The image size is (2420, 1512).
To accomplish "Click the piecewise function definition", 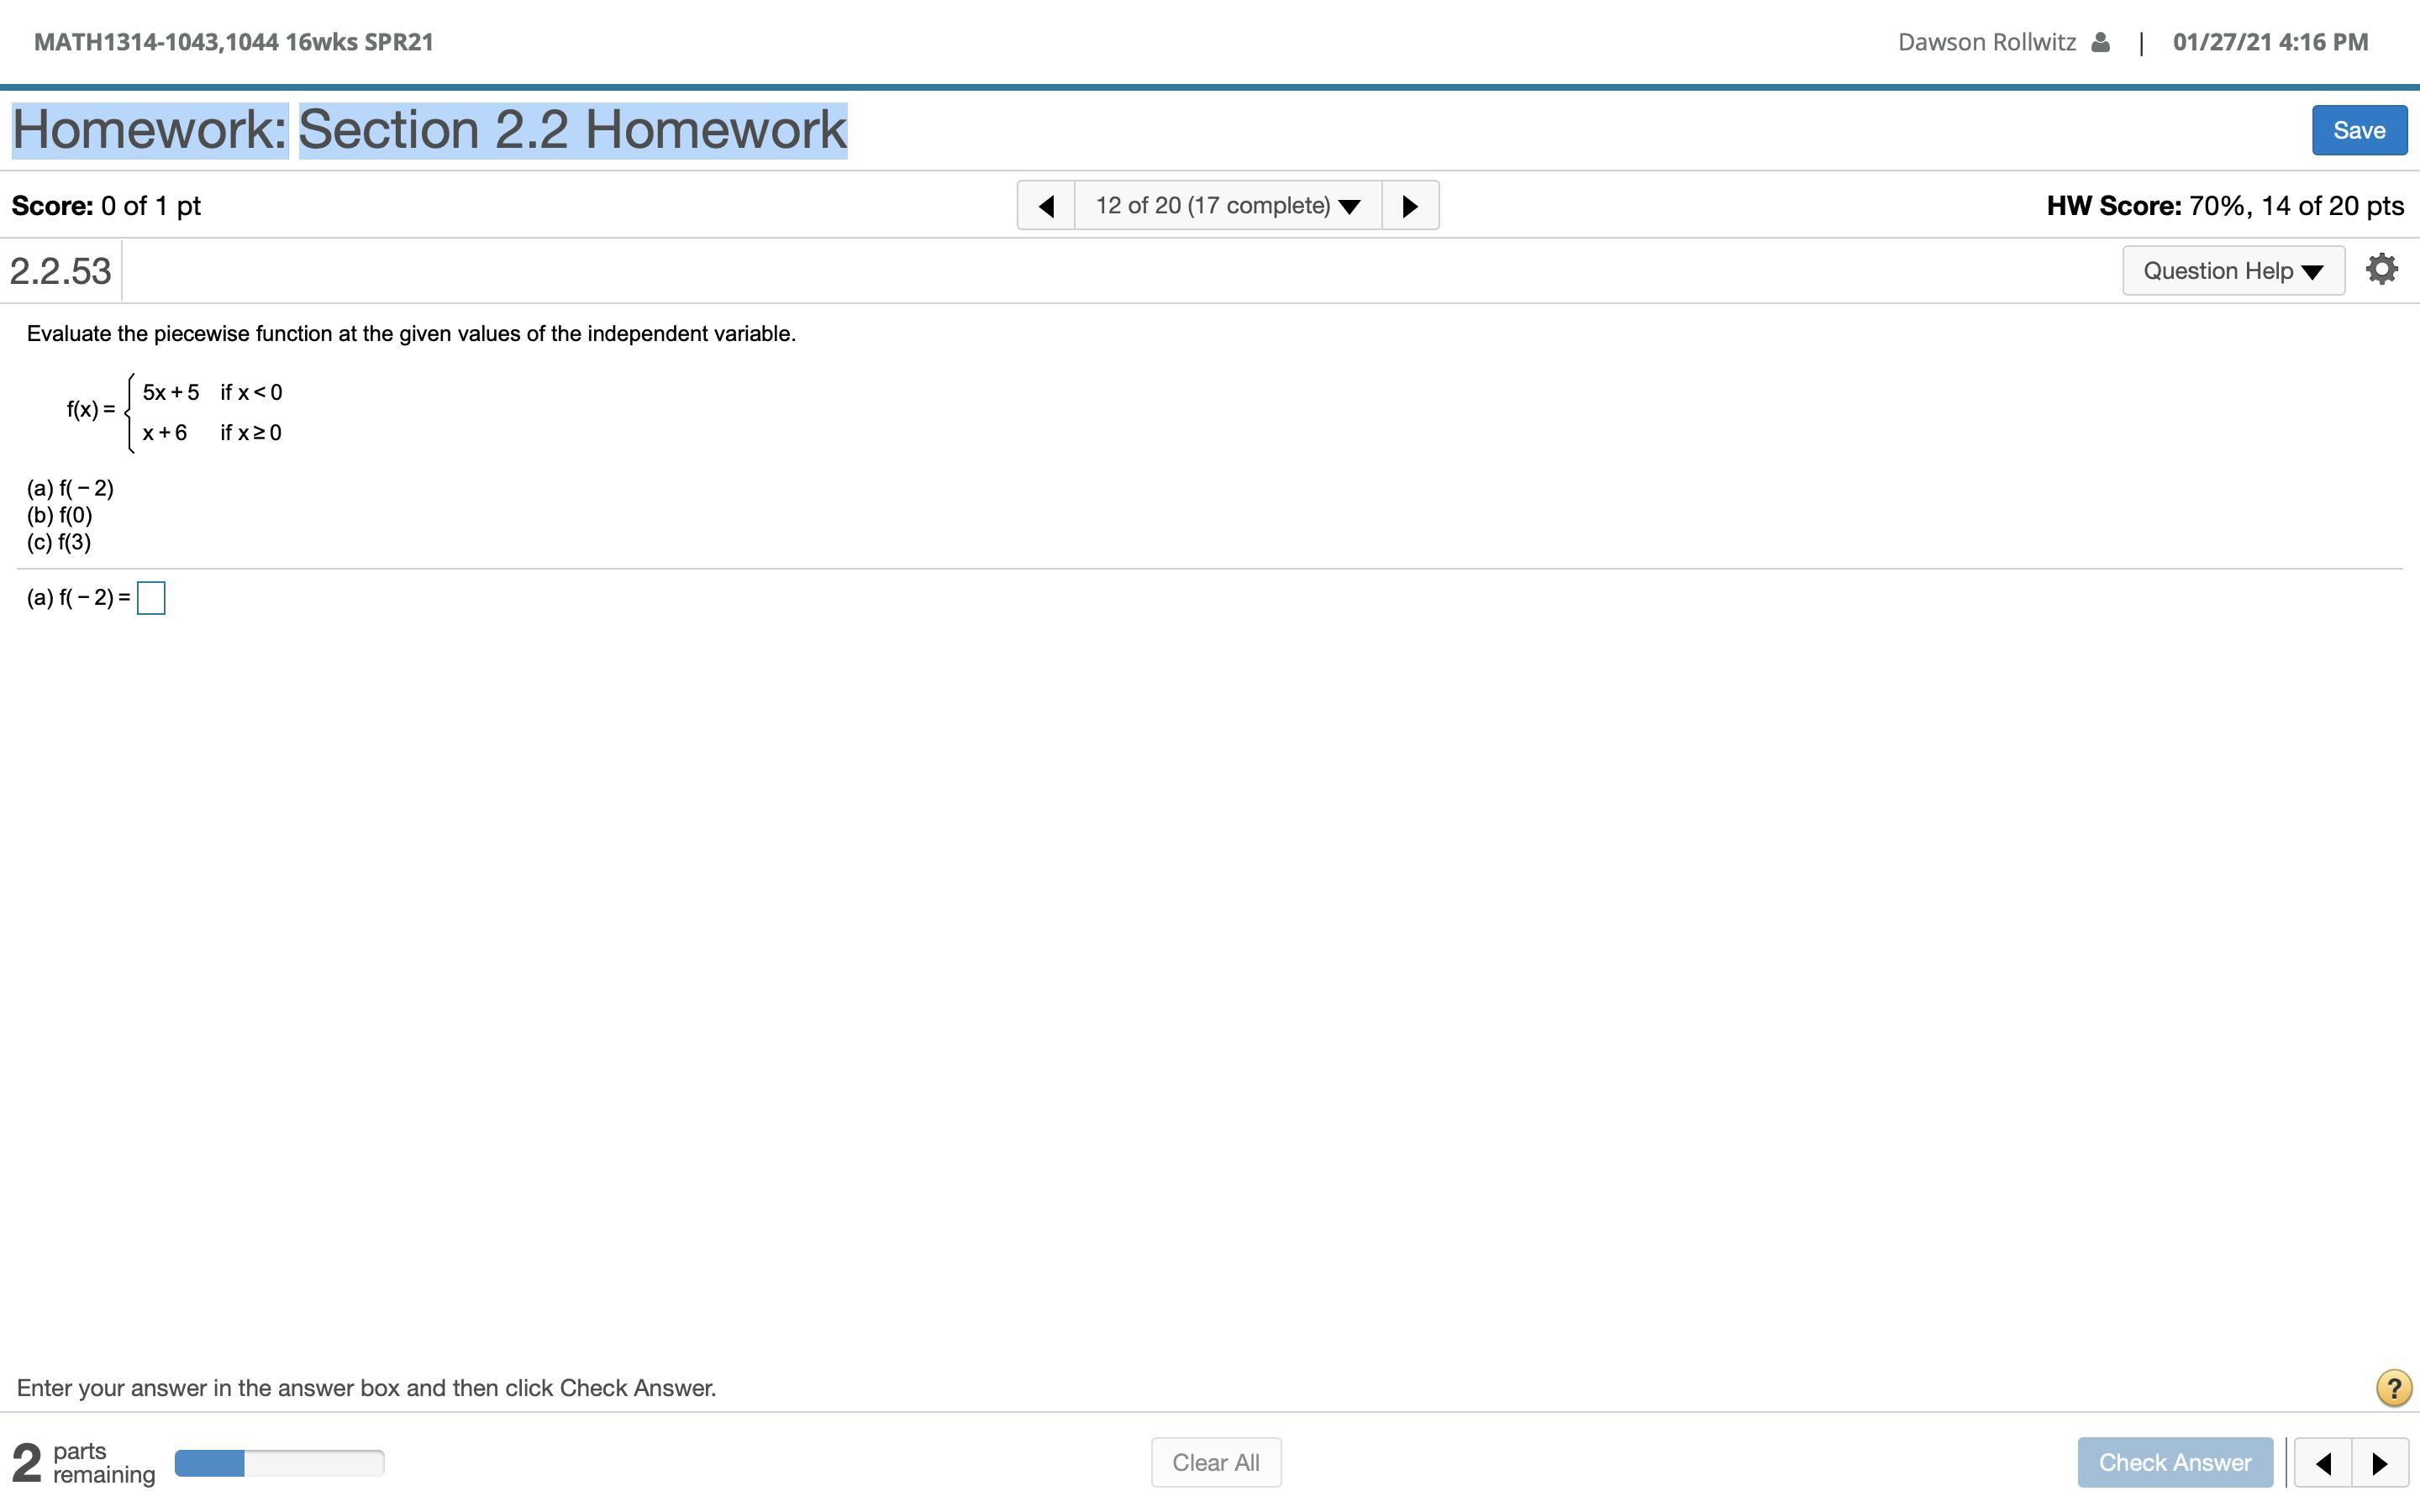I will [175, 412].
